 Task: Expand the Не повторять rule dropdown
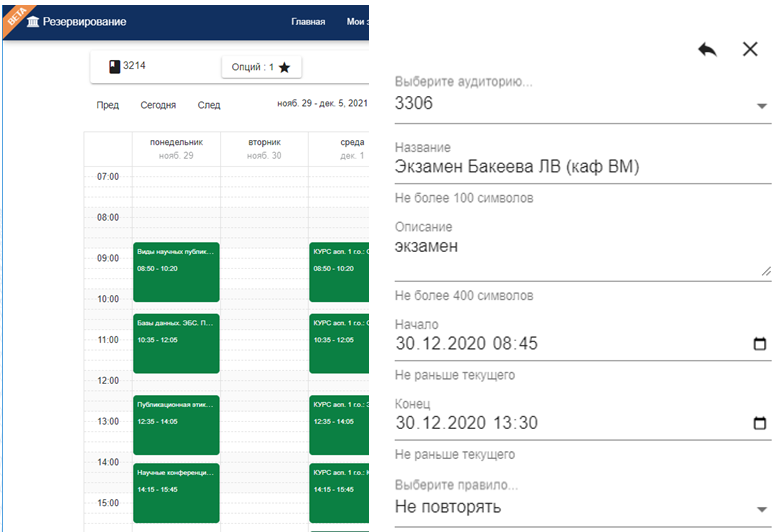coord(761,509)
